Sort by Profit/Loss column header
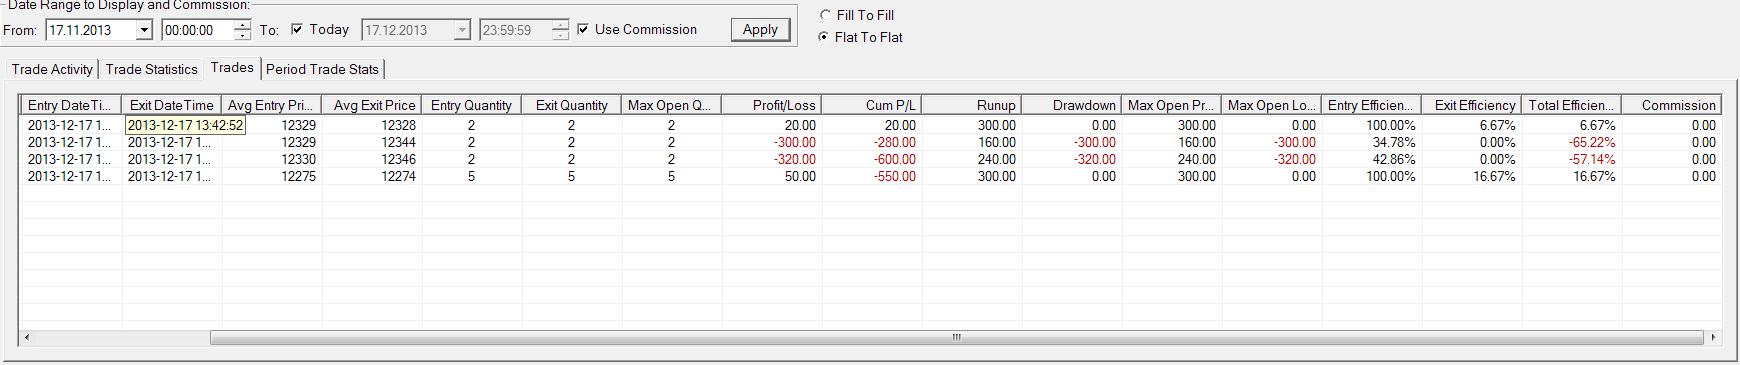The image size is (1740, 365). point(771,105)
